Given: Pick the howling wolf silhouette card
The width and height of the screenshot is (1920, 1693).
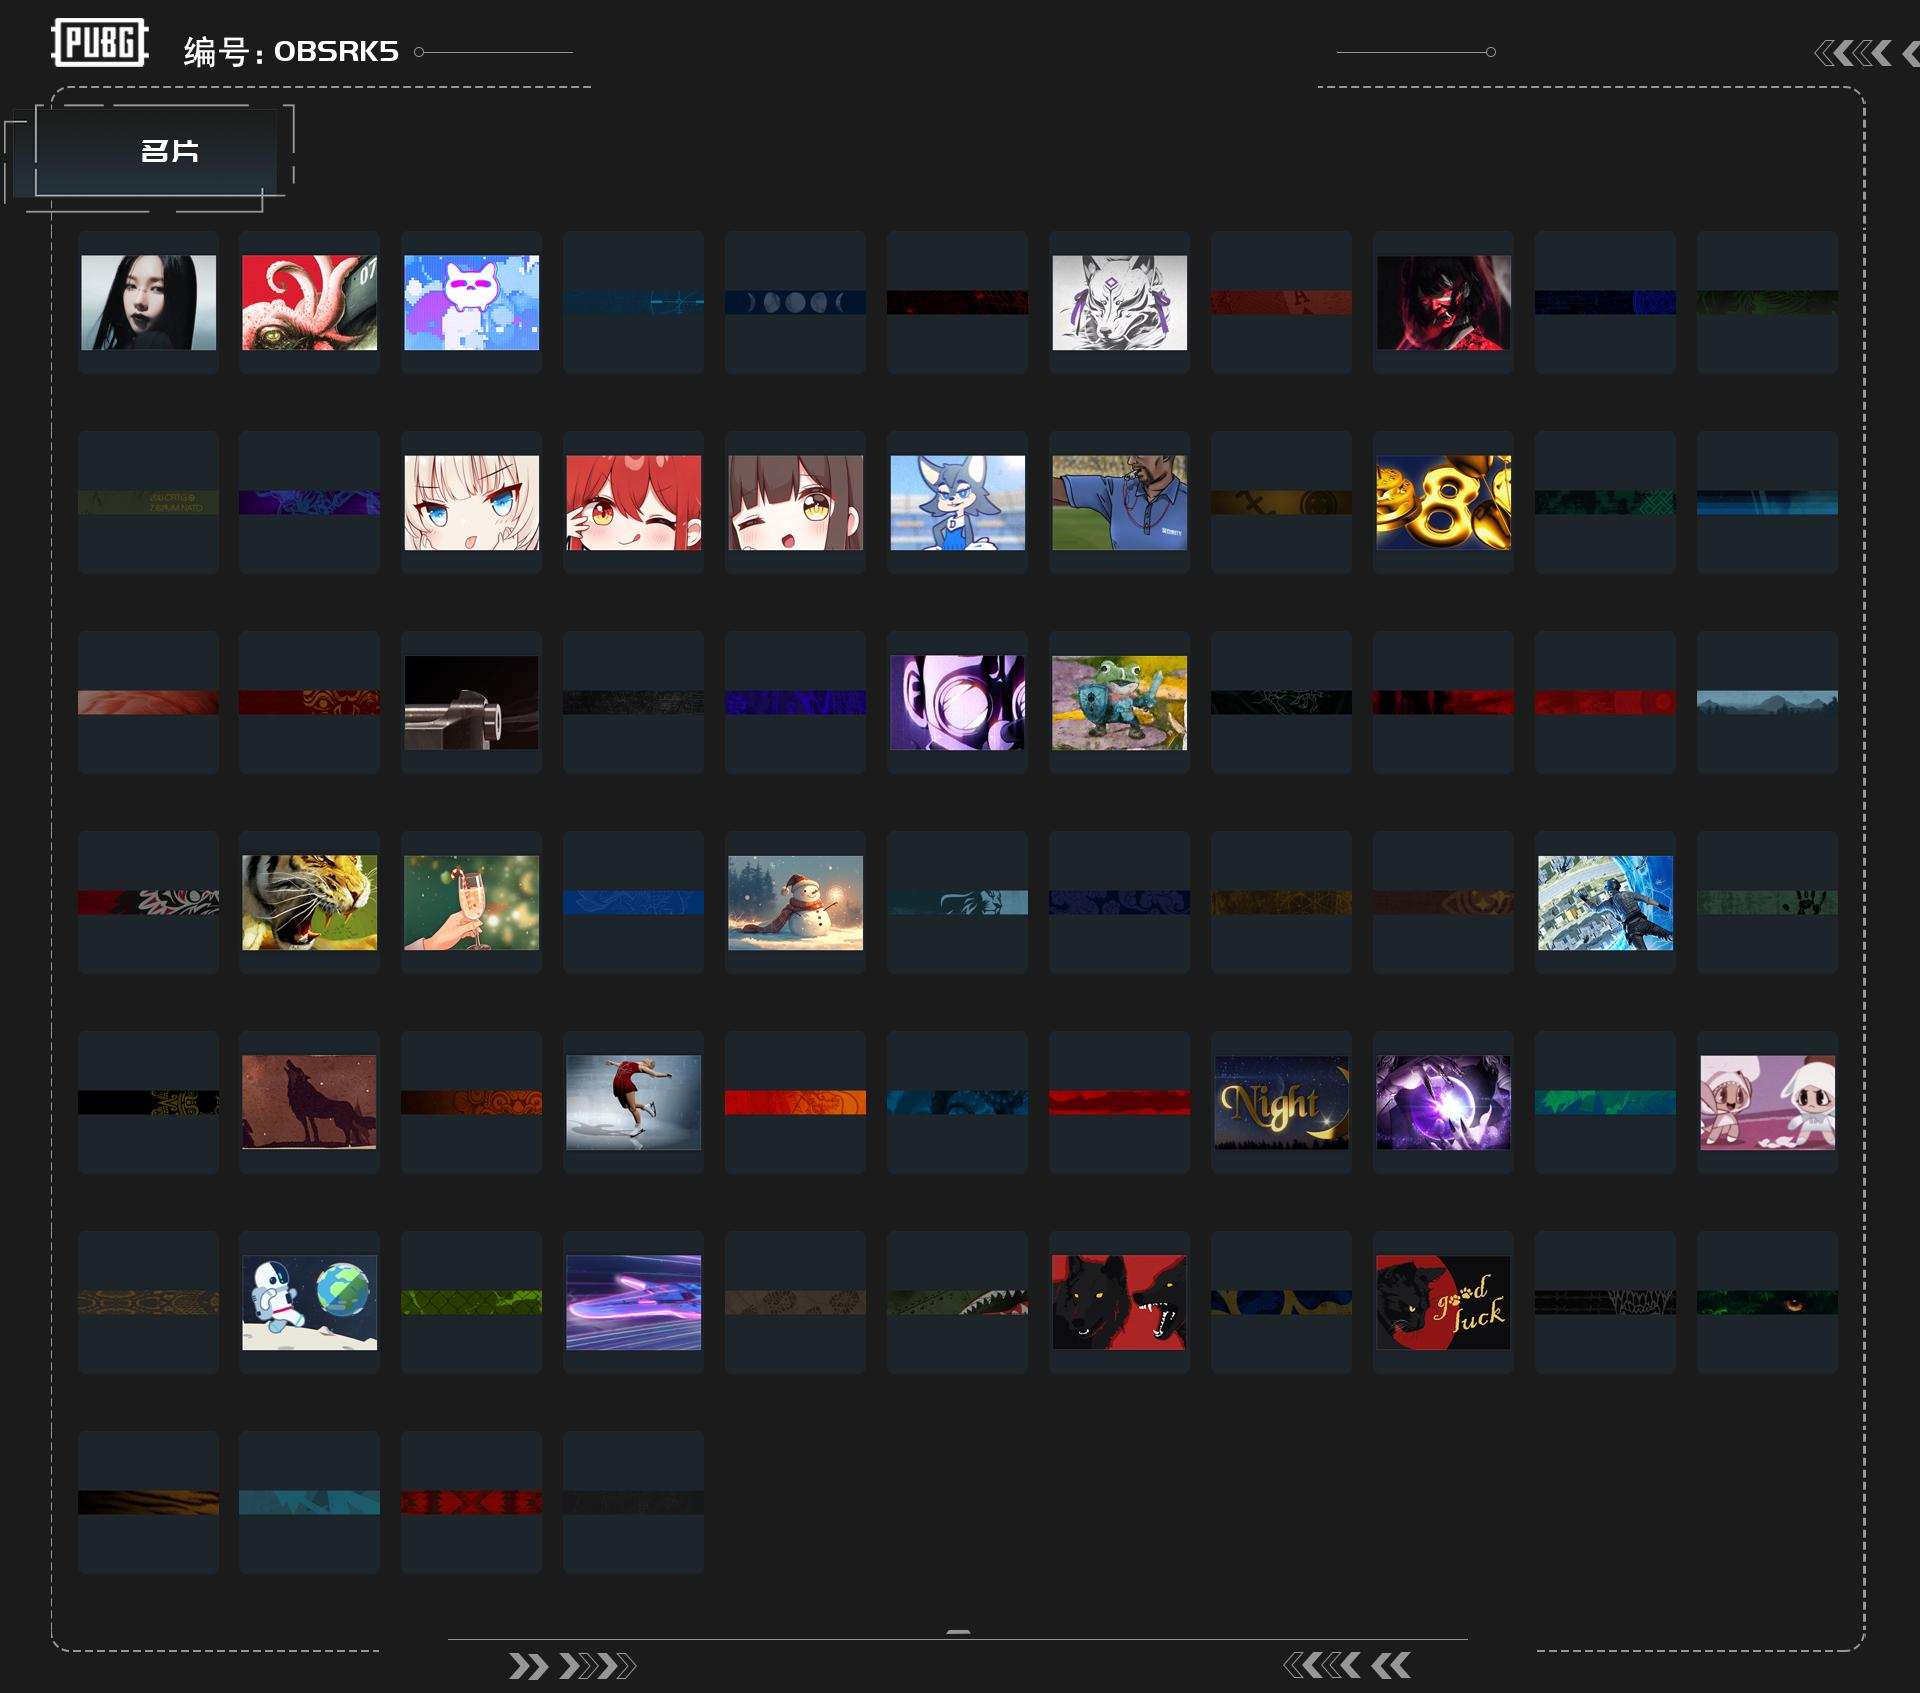Looking at the screenshot, I should coord(310,1102).
